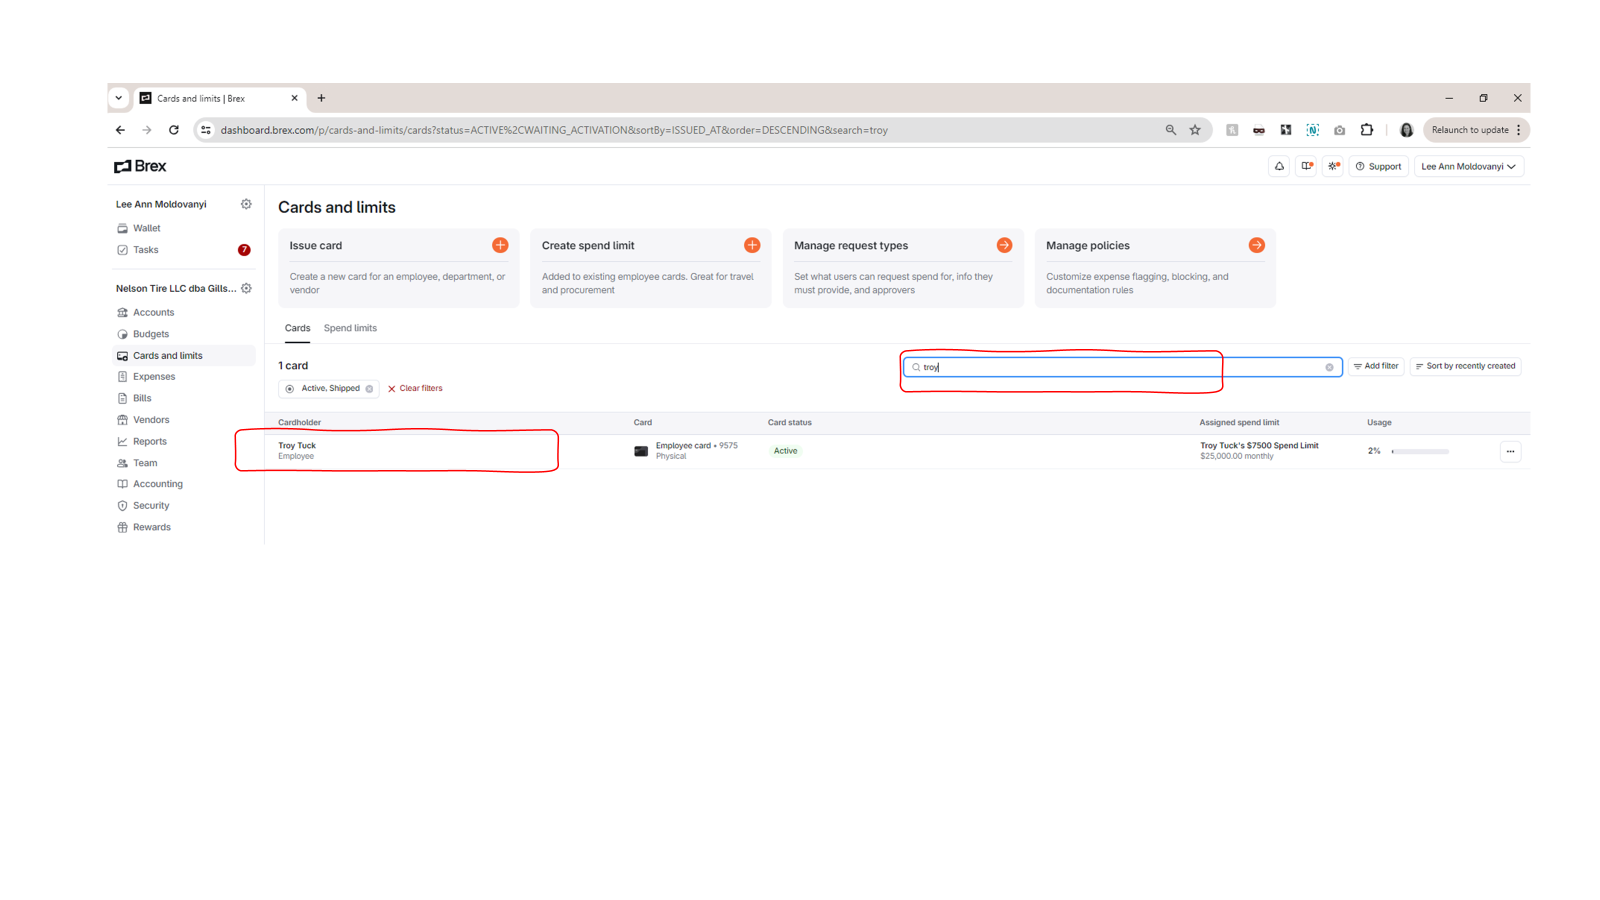The image size is (1600, 900).
Task: Click Relaunch to update button
Action: [1470, 130]
